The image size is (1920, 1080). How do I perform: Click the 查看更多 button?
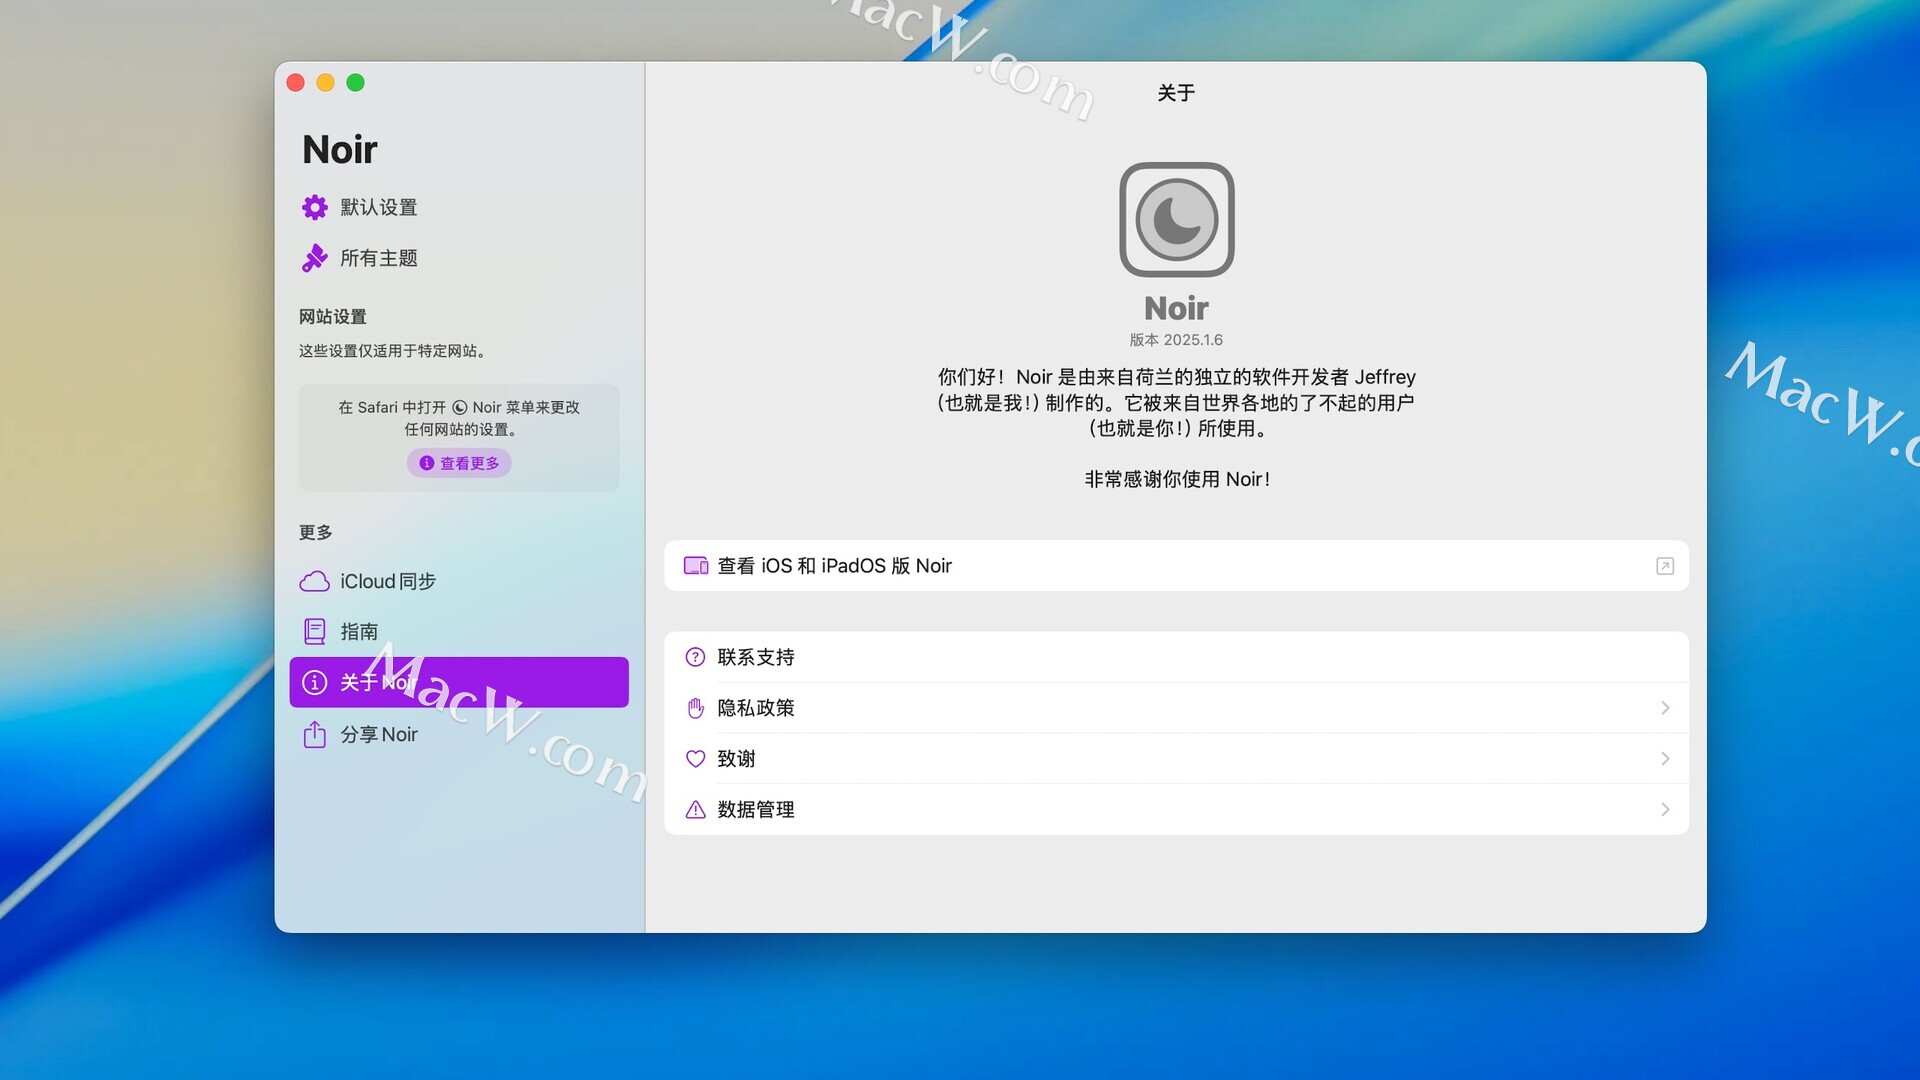(459, 463)
